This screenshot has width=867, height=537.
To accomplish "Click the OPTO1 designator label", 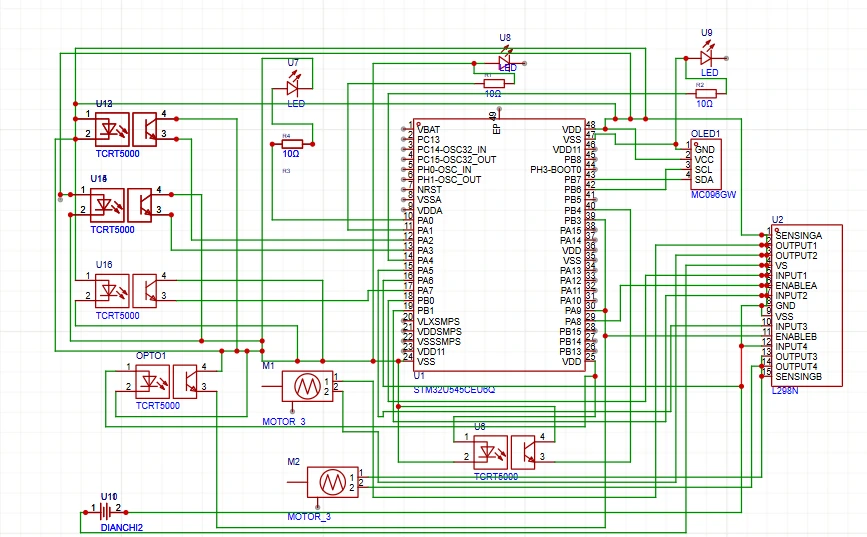I will pyautogui.click(x=151, y=356).
